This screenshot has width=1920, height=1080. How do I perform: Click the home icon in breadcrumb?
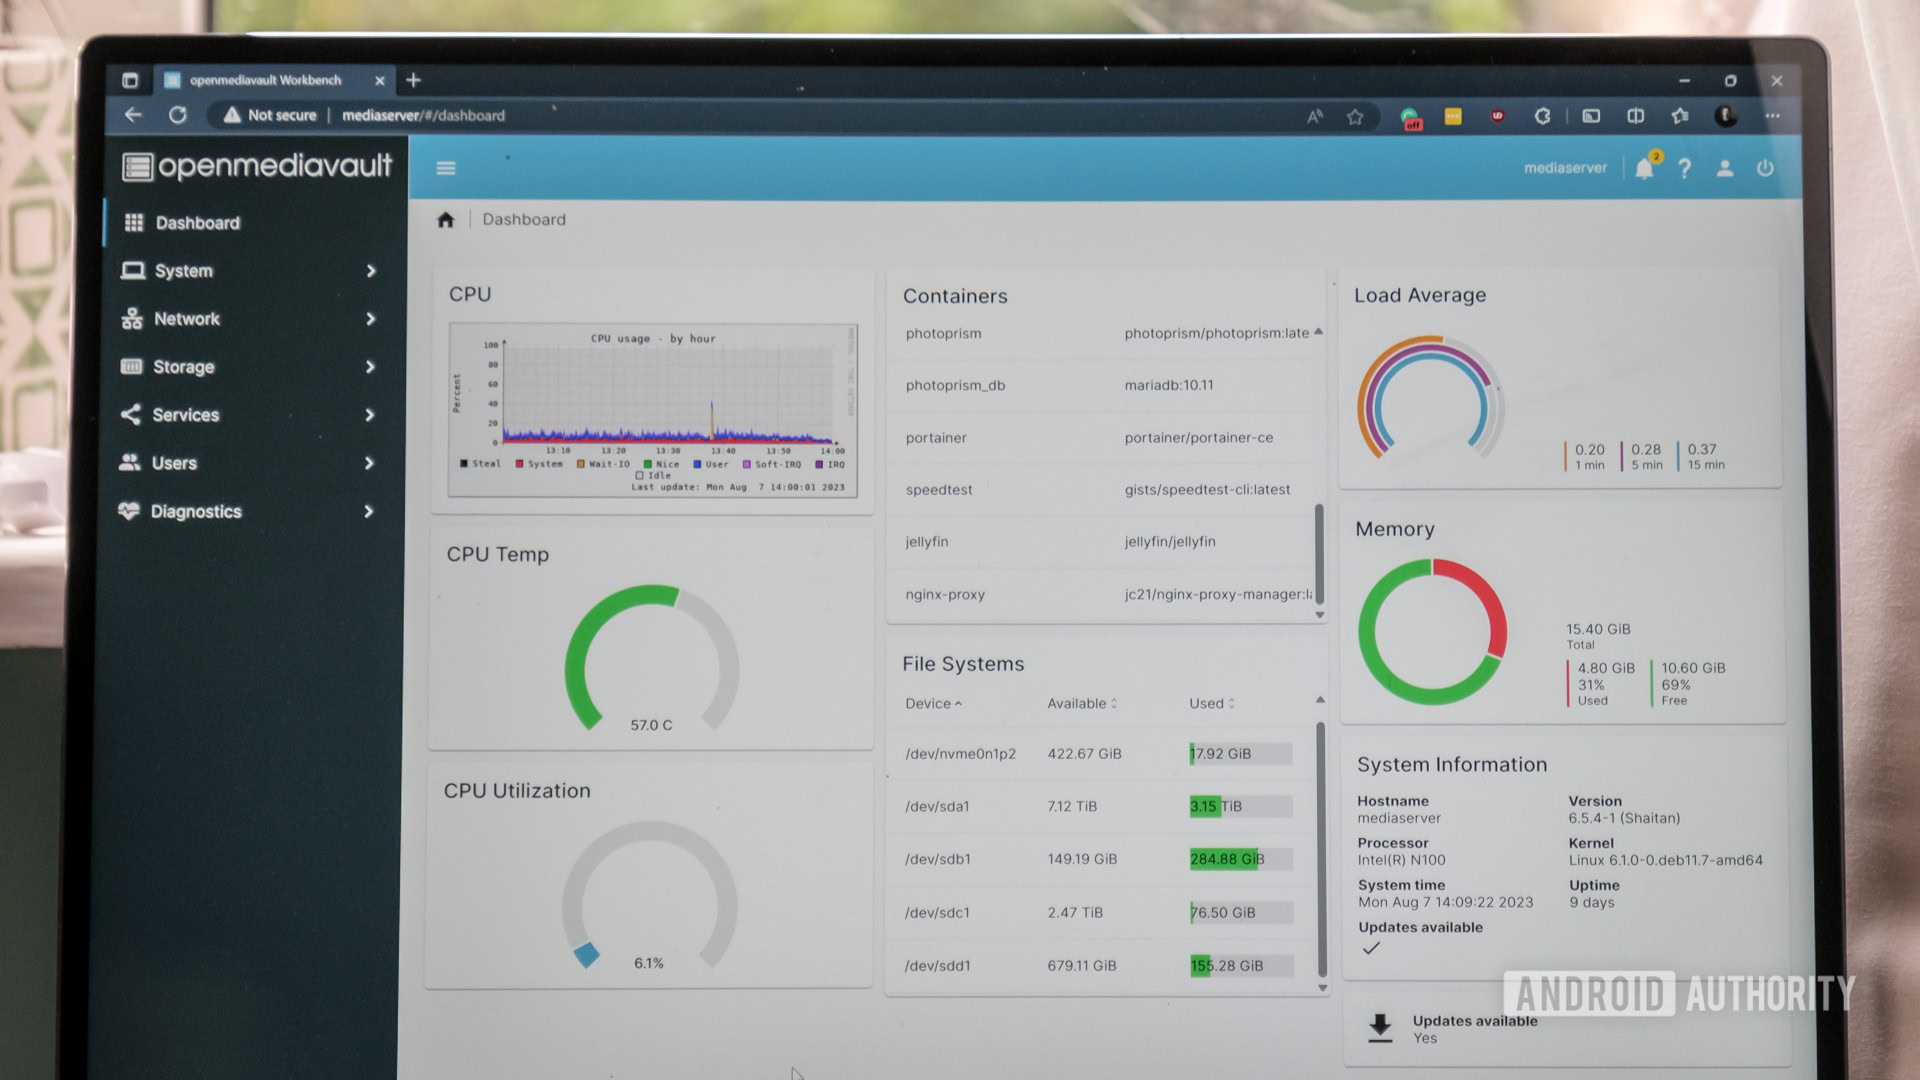click(446, 220)
